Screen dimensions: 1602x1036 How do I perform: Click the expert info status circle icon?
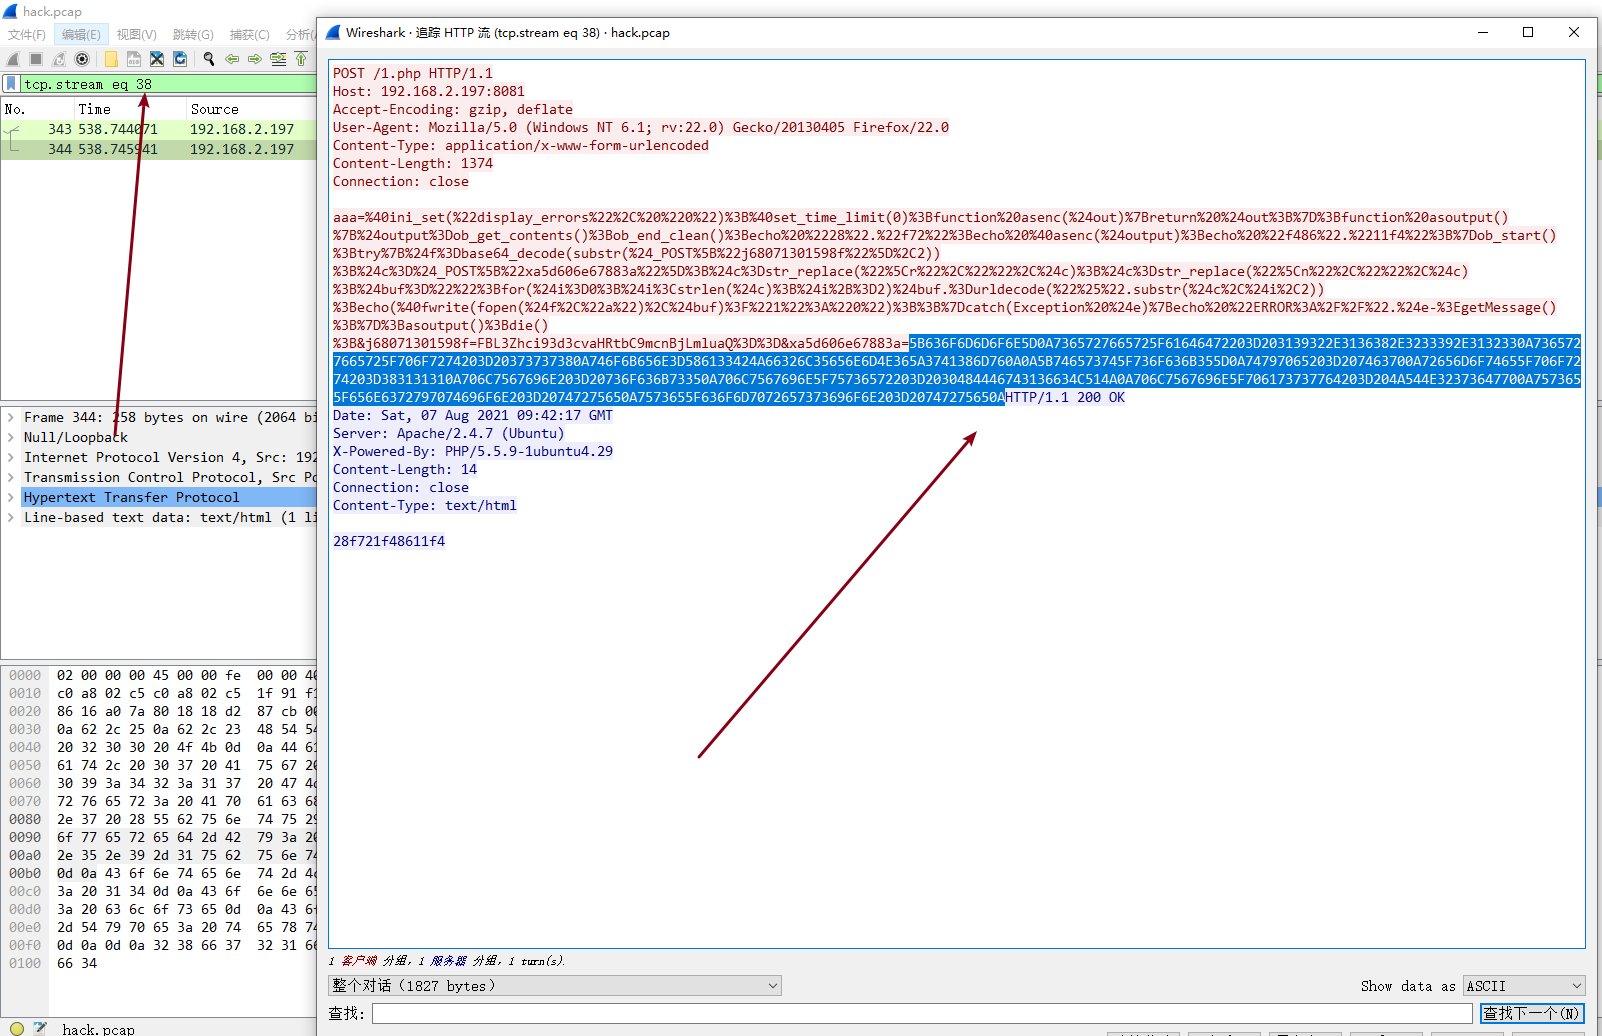pyautogui.click(x=16, y=1028)
